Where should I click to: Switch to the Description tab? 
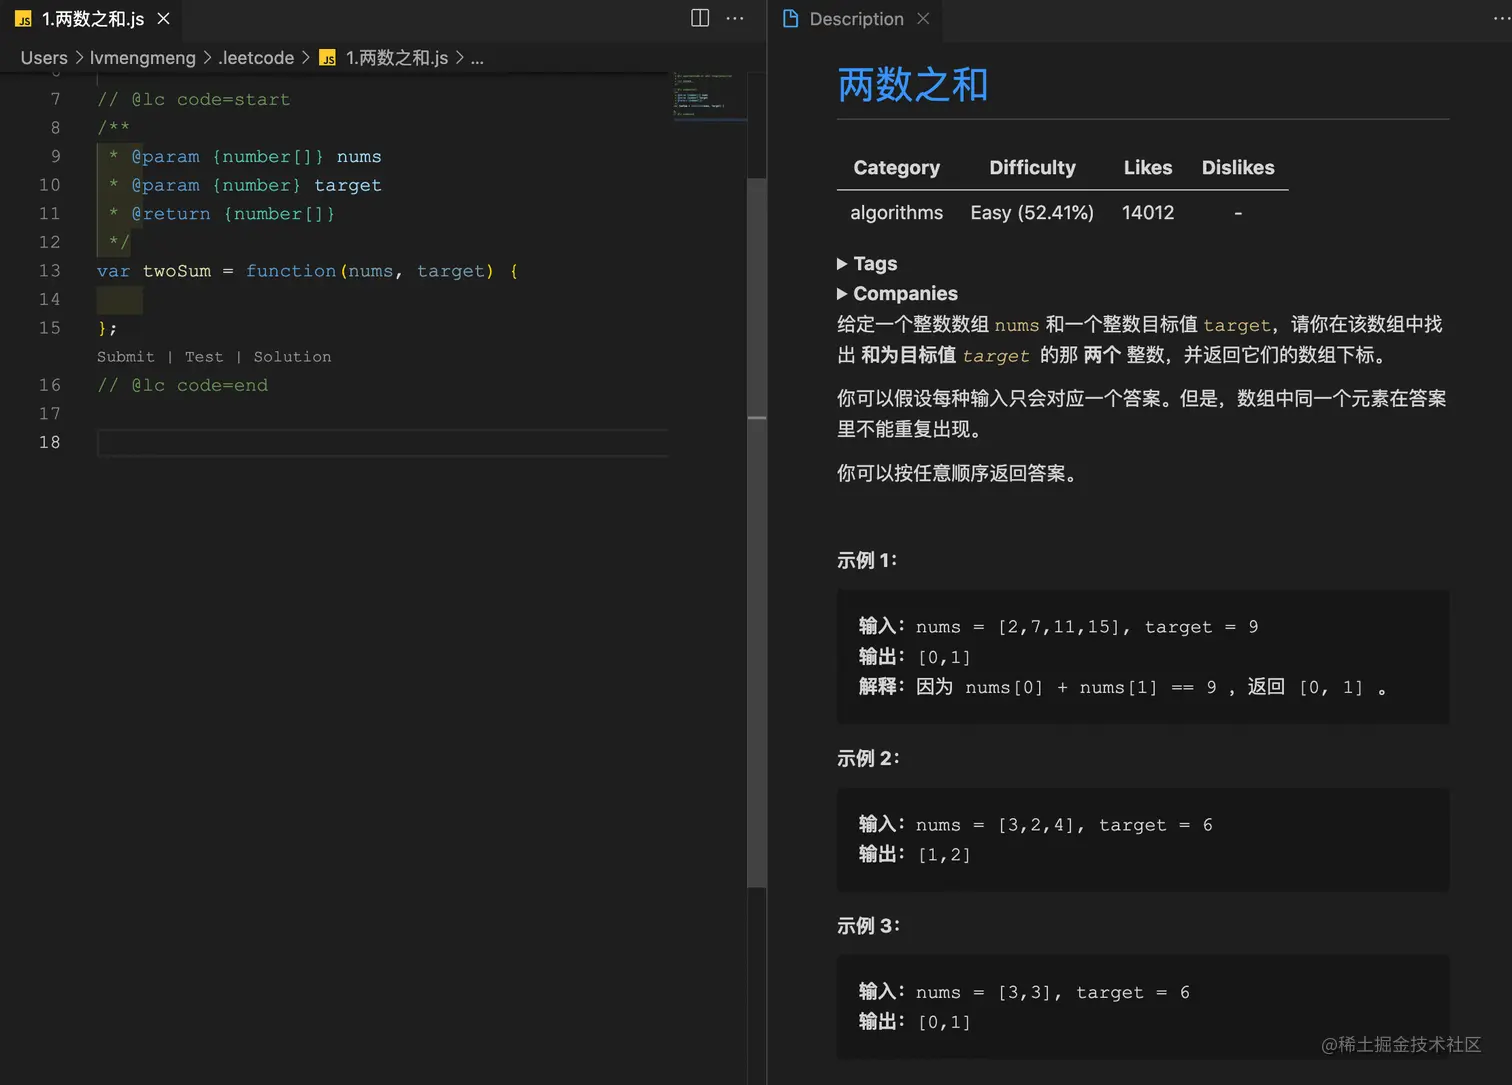pos(857,19)
